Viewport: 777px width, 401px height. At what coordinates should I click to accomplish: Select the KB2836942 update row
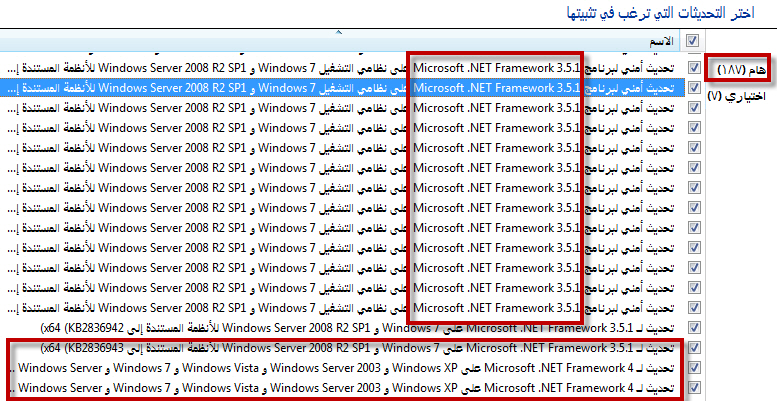(357, 328)
